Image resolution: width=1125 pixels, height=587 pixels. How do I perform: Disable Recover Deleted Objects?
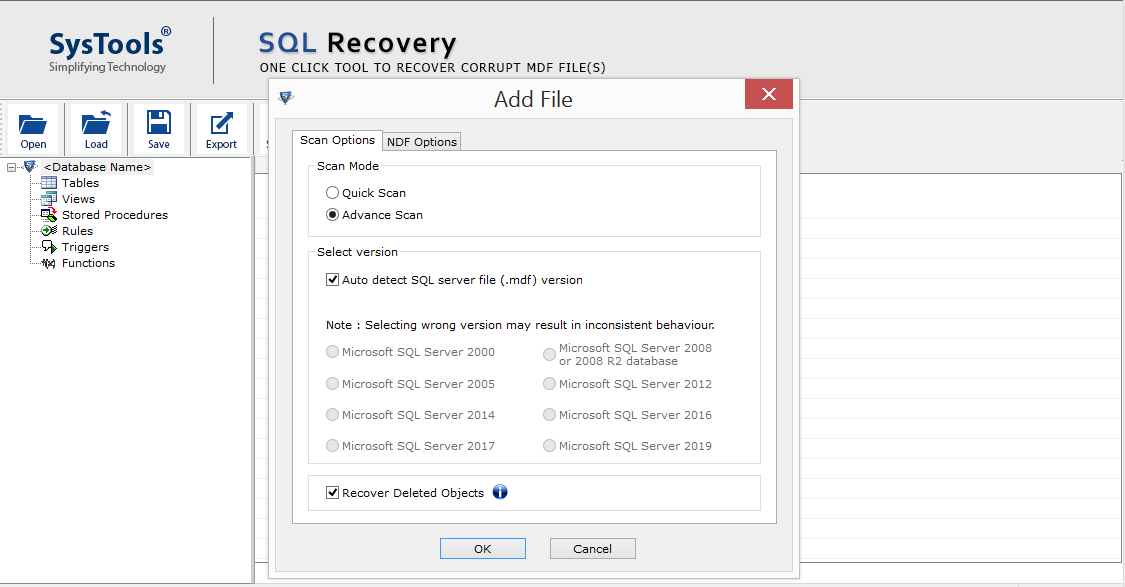pos(332,492)
